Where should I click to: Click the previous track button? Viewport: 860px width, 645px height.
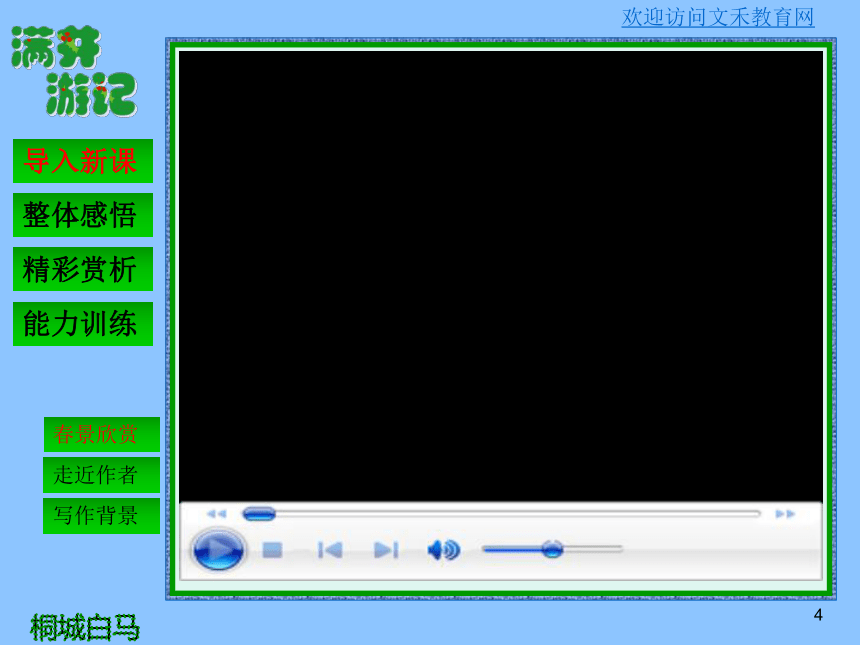point(330,550)
